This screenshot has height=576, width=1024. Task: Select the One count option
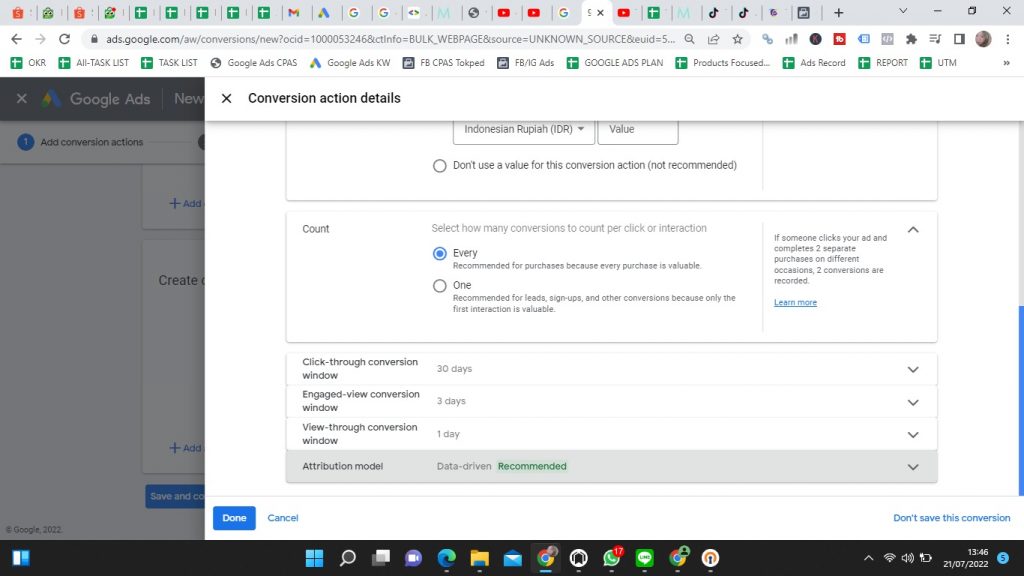(440, 286)
